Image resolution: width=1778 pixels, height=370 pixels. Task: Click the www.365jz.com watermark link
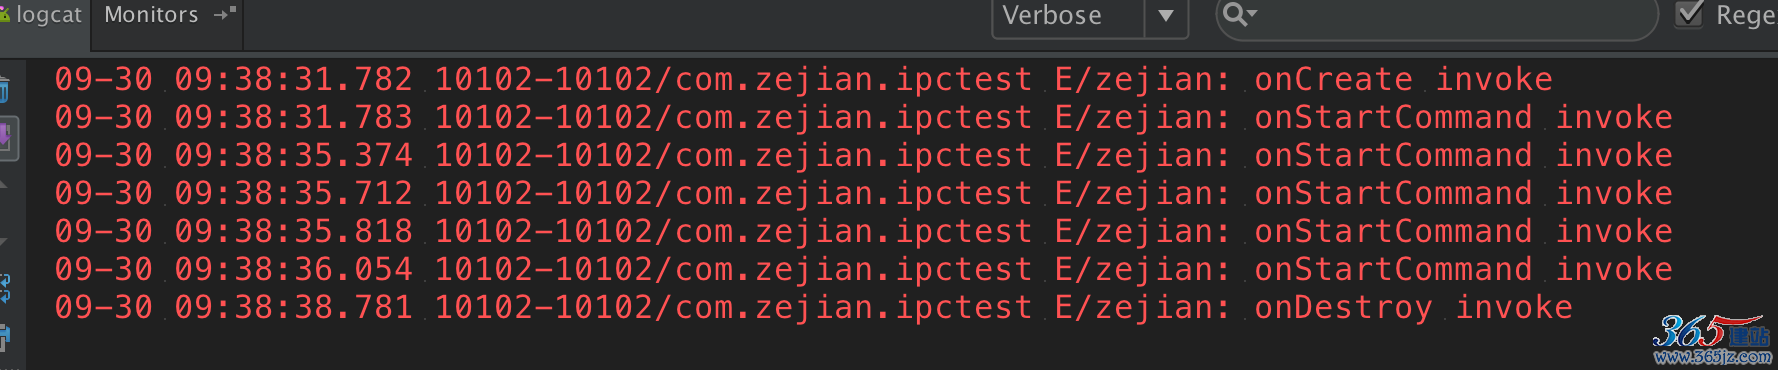pos(1713,356)
